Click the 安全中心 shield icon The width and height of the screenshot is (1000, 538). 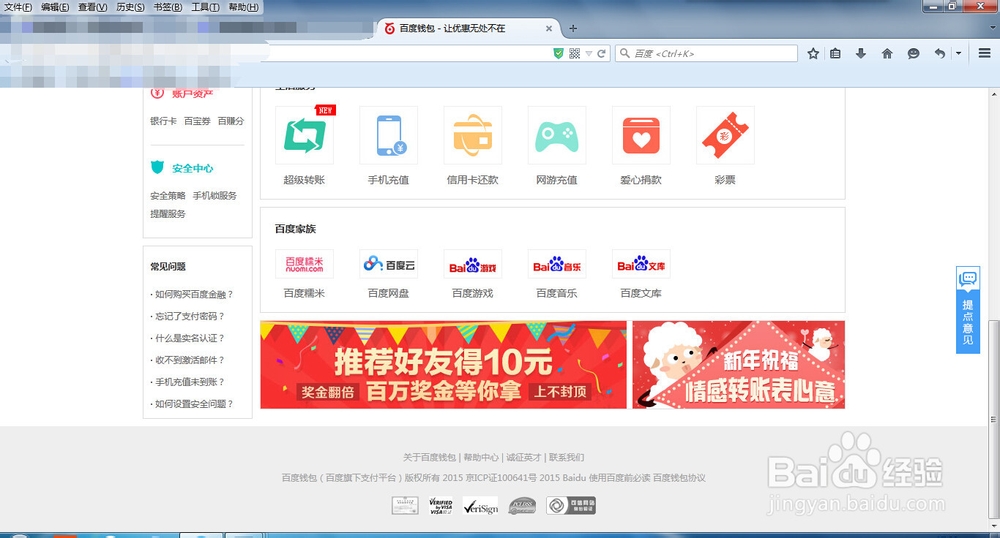[x=158, y=168]
